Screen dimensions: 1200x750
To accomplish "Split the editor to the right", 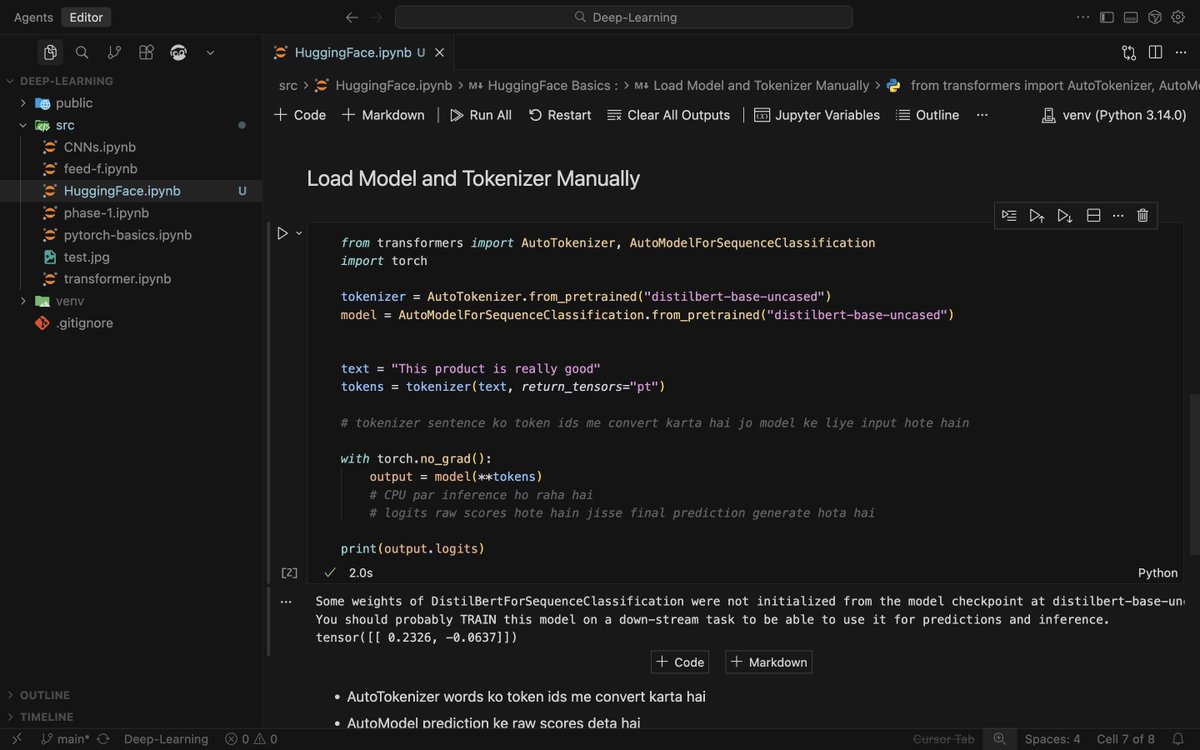I will click(x=1155, y=52).
